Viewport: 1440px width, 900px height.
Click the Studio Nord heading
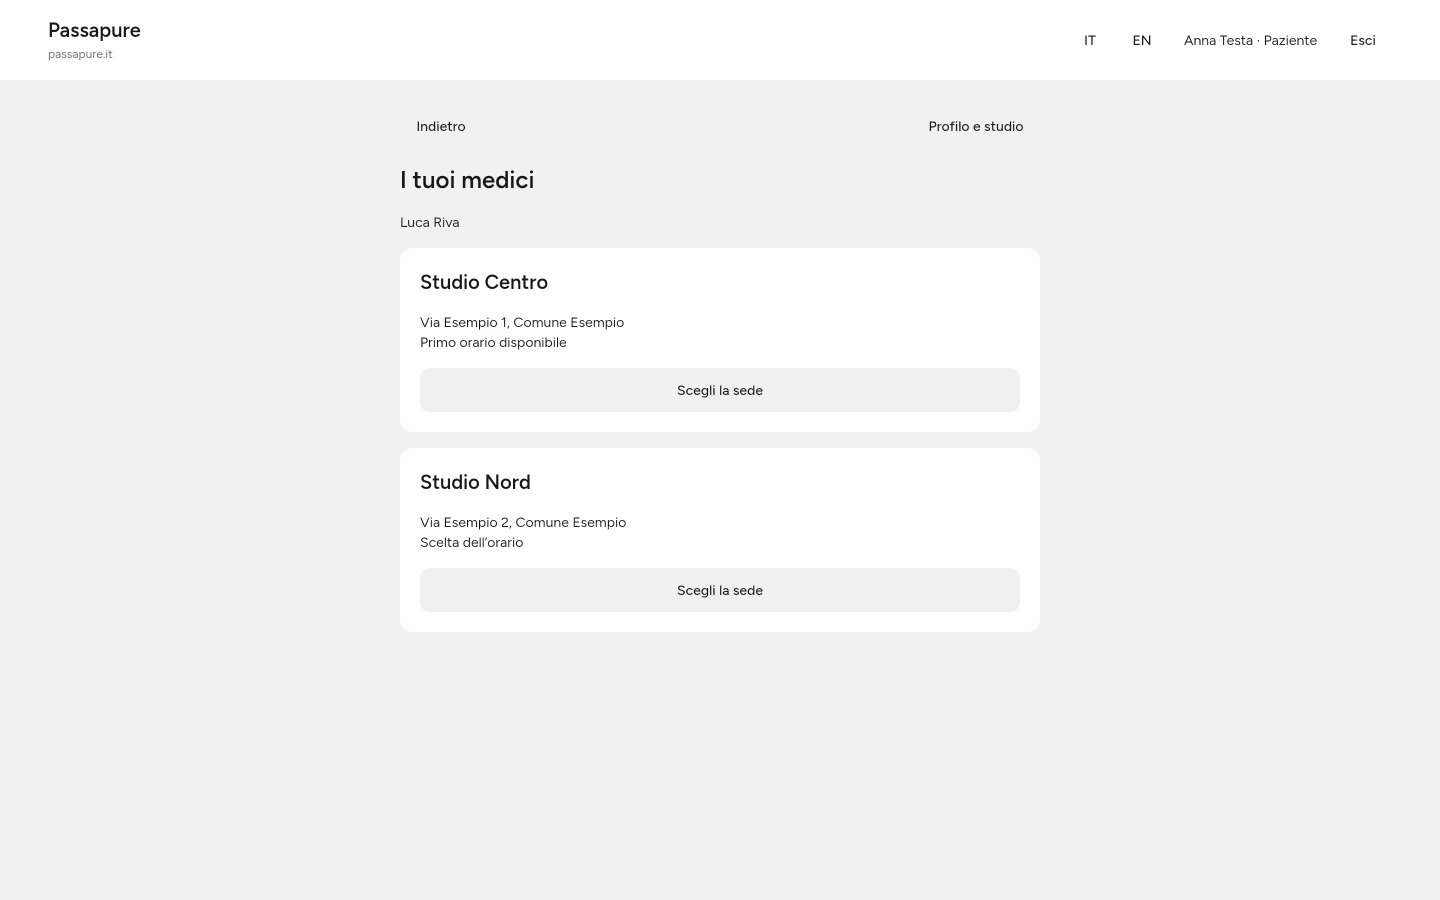tap(475, 482)
